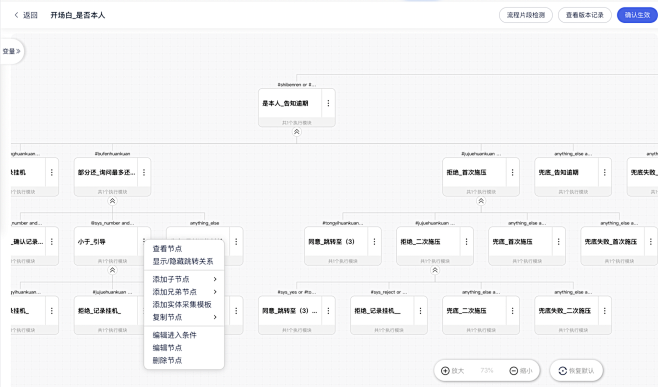The width and height of the screenshot is (658, 387).
Task: Click the 缩小 zoom-out minus icon
Action: tap(514, 371)
